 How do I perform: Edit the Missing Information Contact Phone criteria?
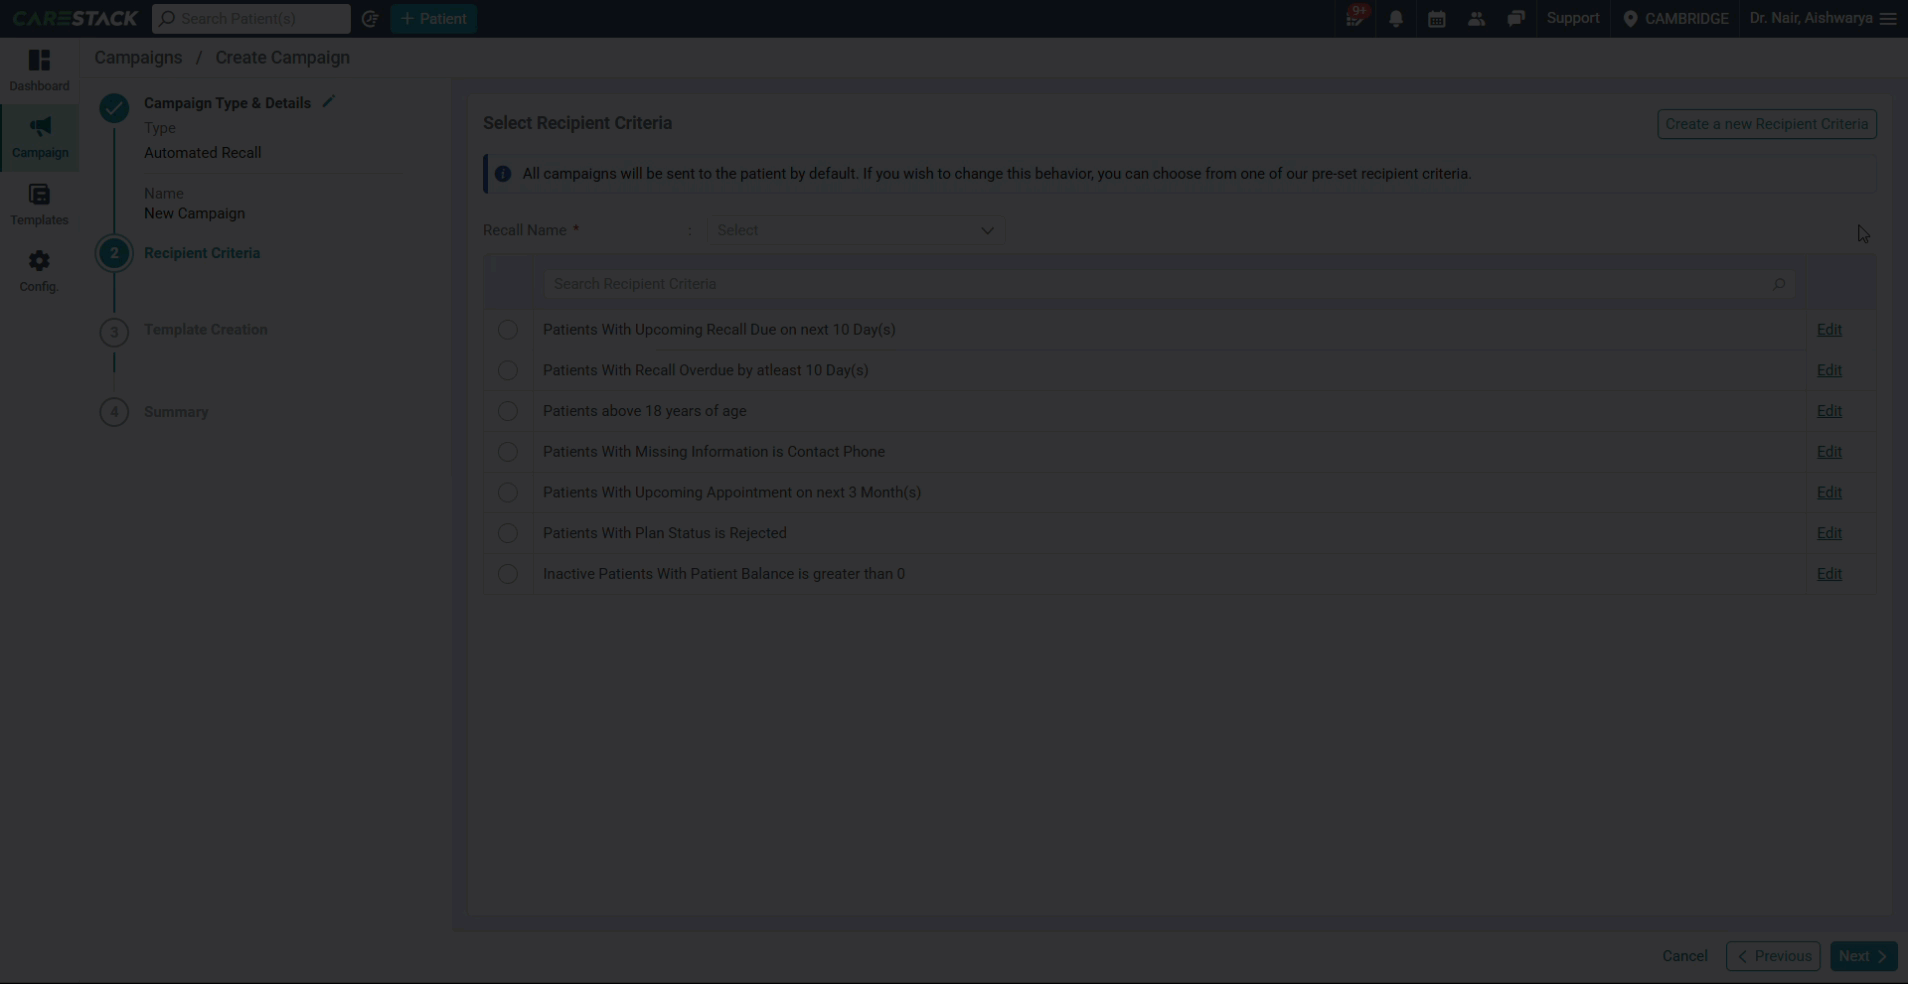(x=1829, y=452)
